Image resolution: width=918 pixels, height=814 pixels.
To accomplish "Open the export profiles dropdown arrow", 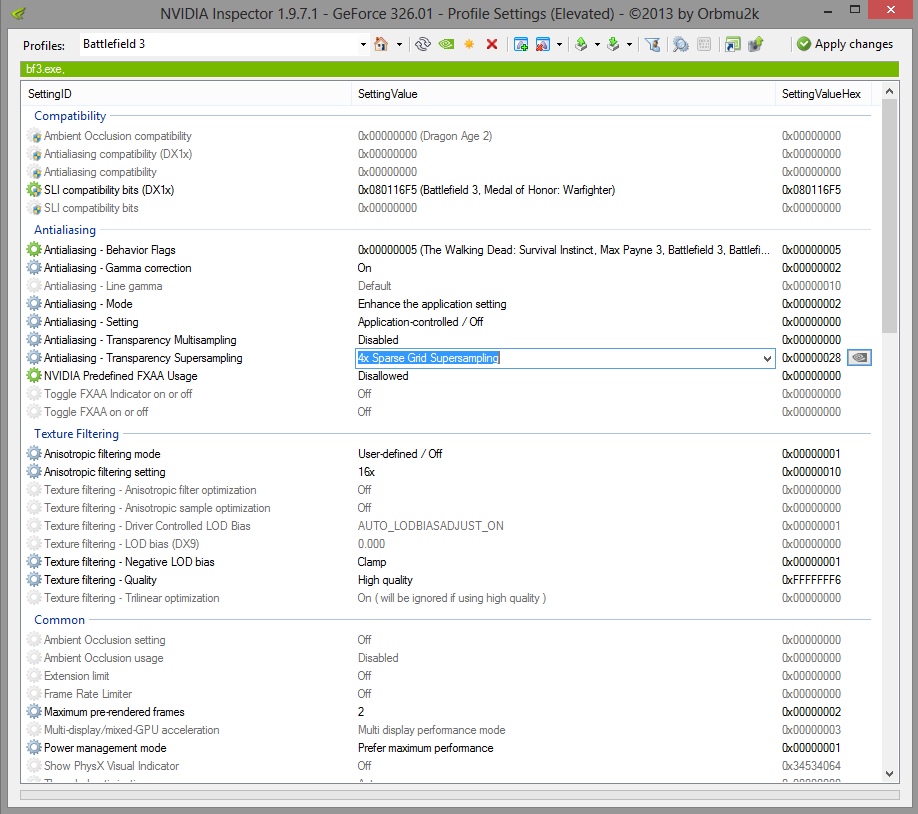I will tap(597, 44).
